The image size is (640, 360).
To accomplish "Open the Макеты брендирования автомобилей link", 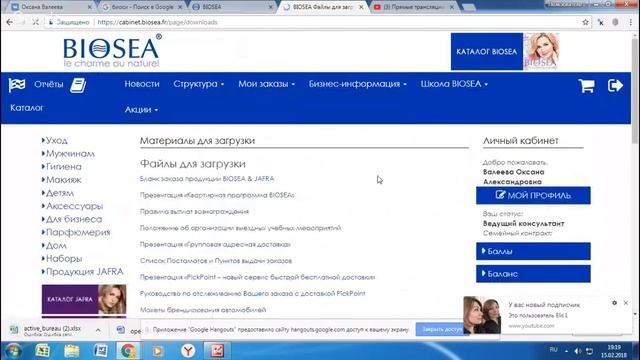I will click(x=203, y=310).
